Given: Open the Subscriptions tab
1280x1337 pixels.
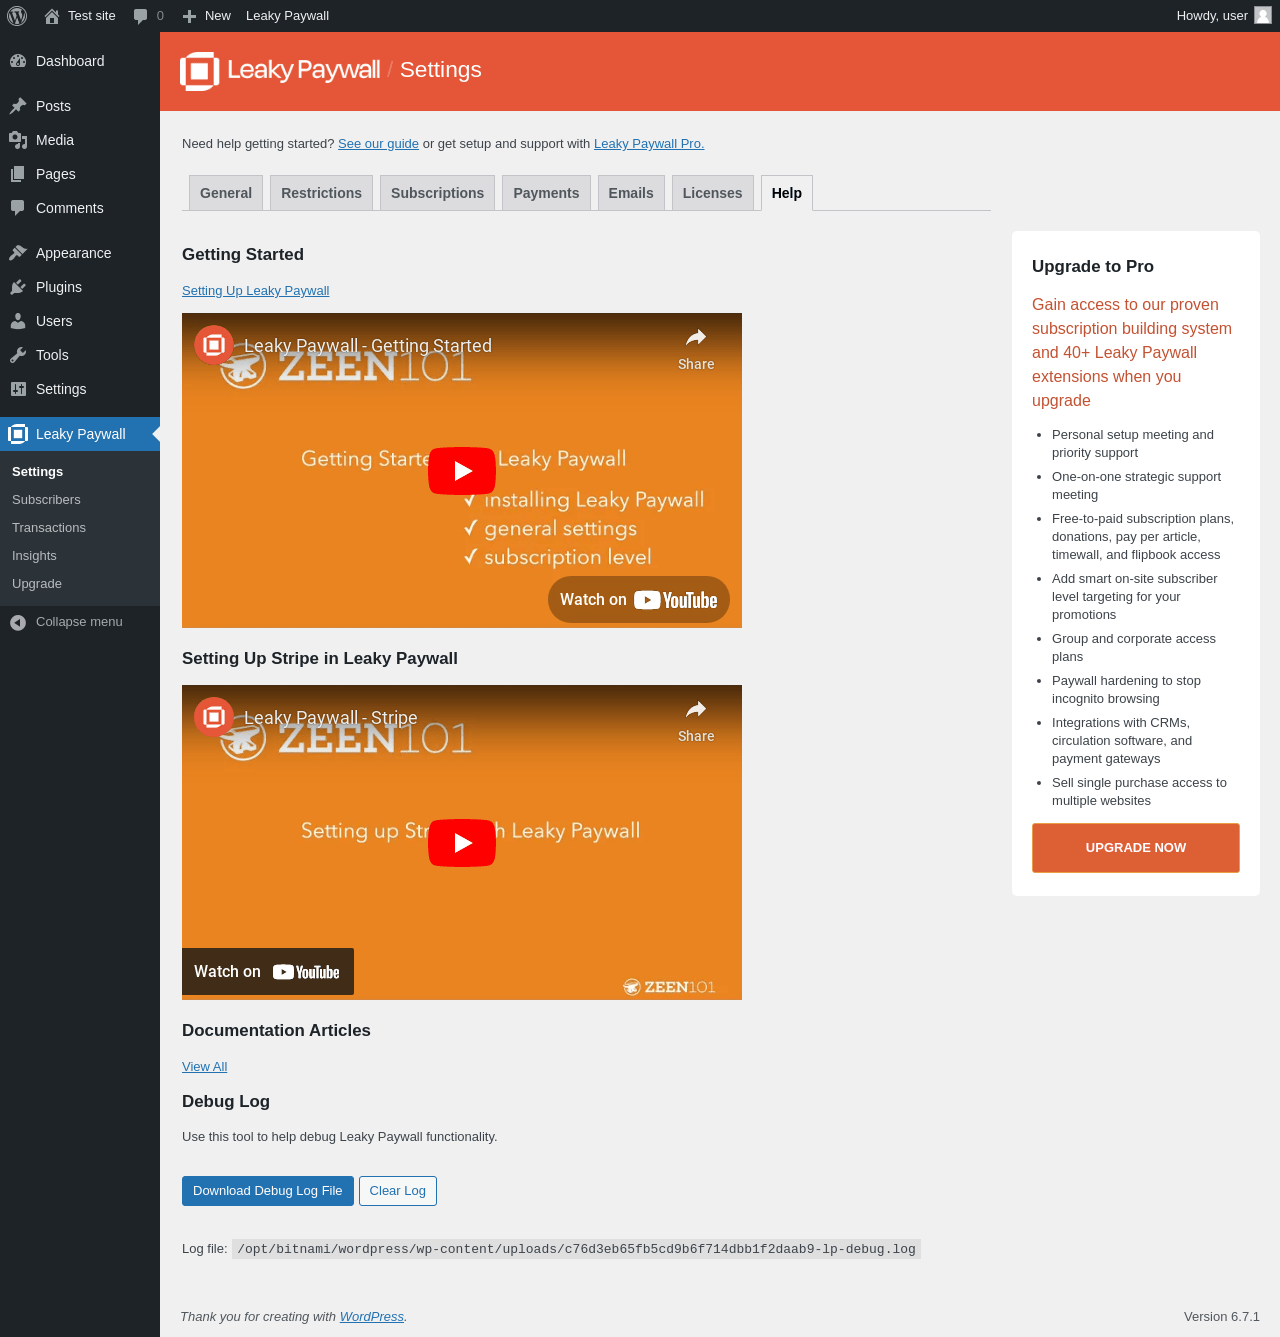Looking at the screenshot, I should click(x=437, y=193).
